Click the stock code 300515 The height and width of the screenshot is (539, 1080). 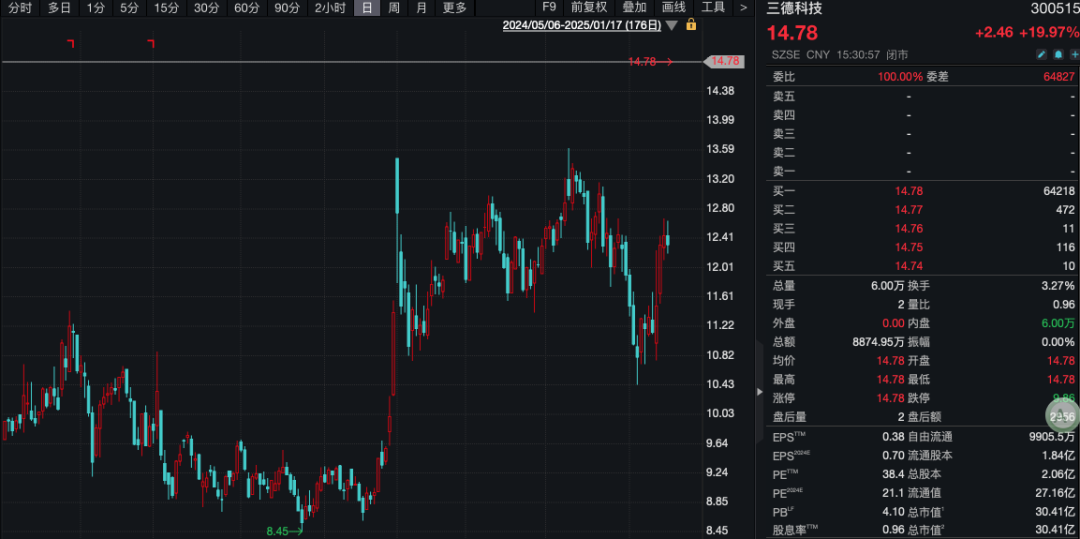click(1054, 9)
